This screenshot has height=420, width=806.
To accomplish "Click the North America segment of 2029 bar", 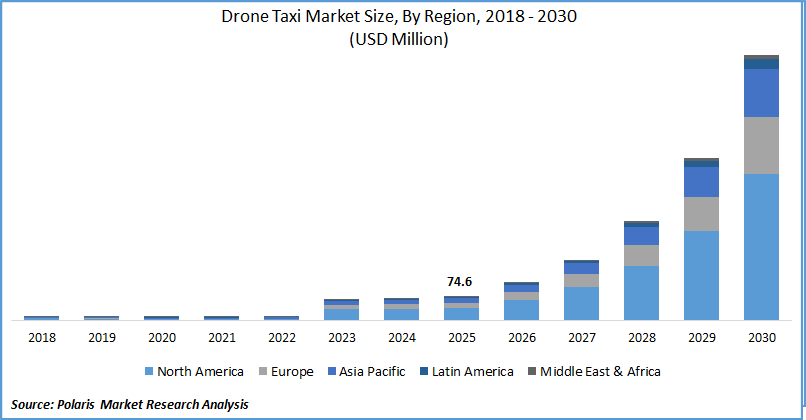I will (701, 276).
